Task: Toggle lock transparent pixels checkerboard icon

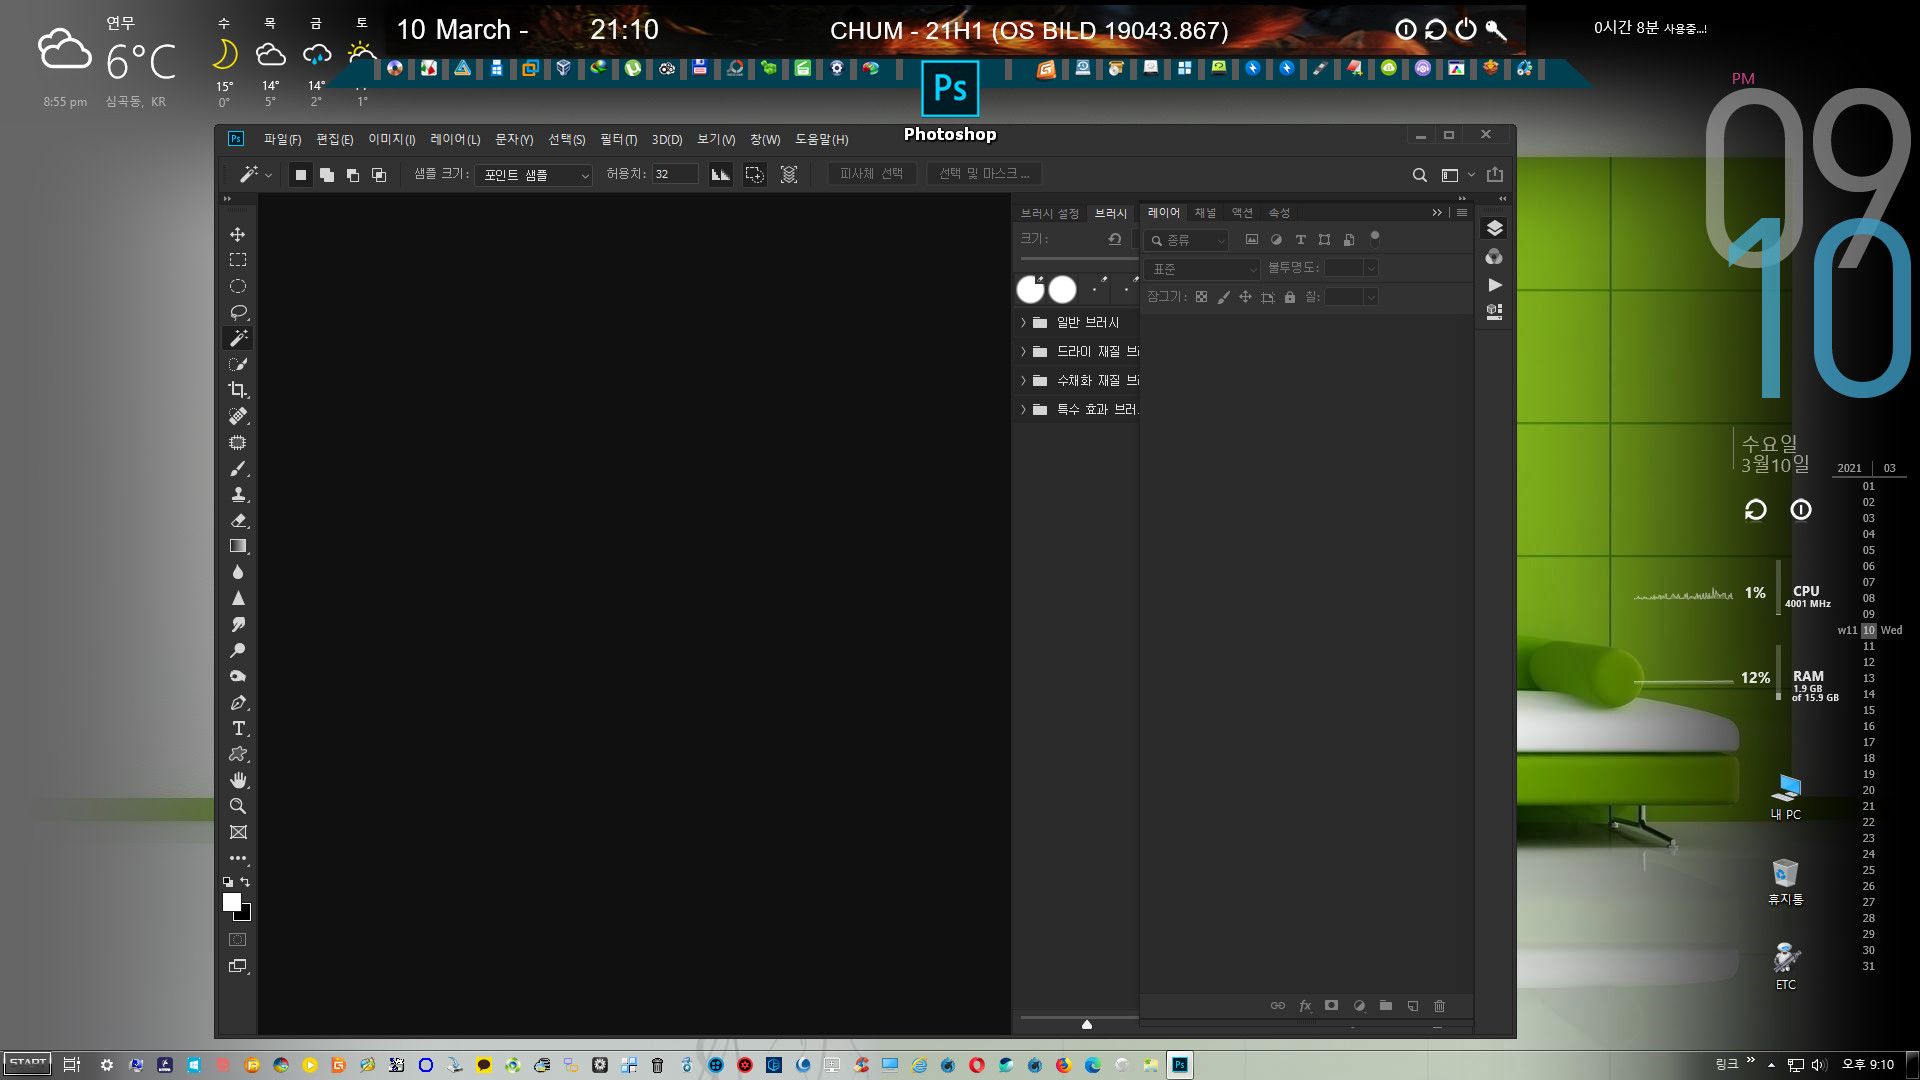Action: tap(1201, 297)
